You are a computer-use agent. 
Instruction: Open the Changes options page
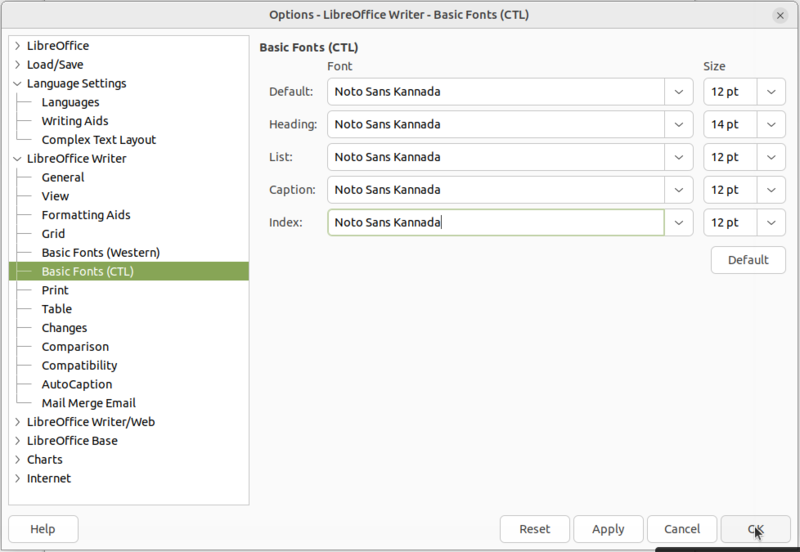coord(64,328)
